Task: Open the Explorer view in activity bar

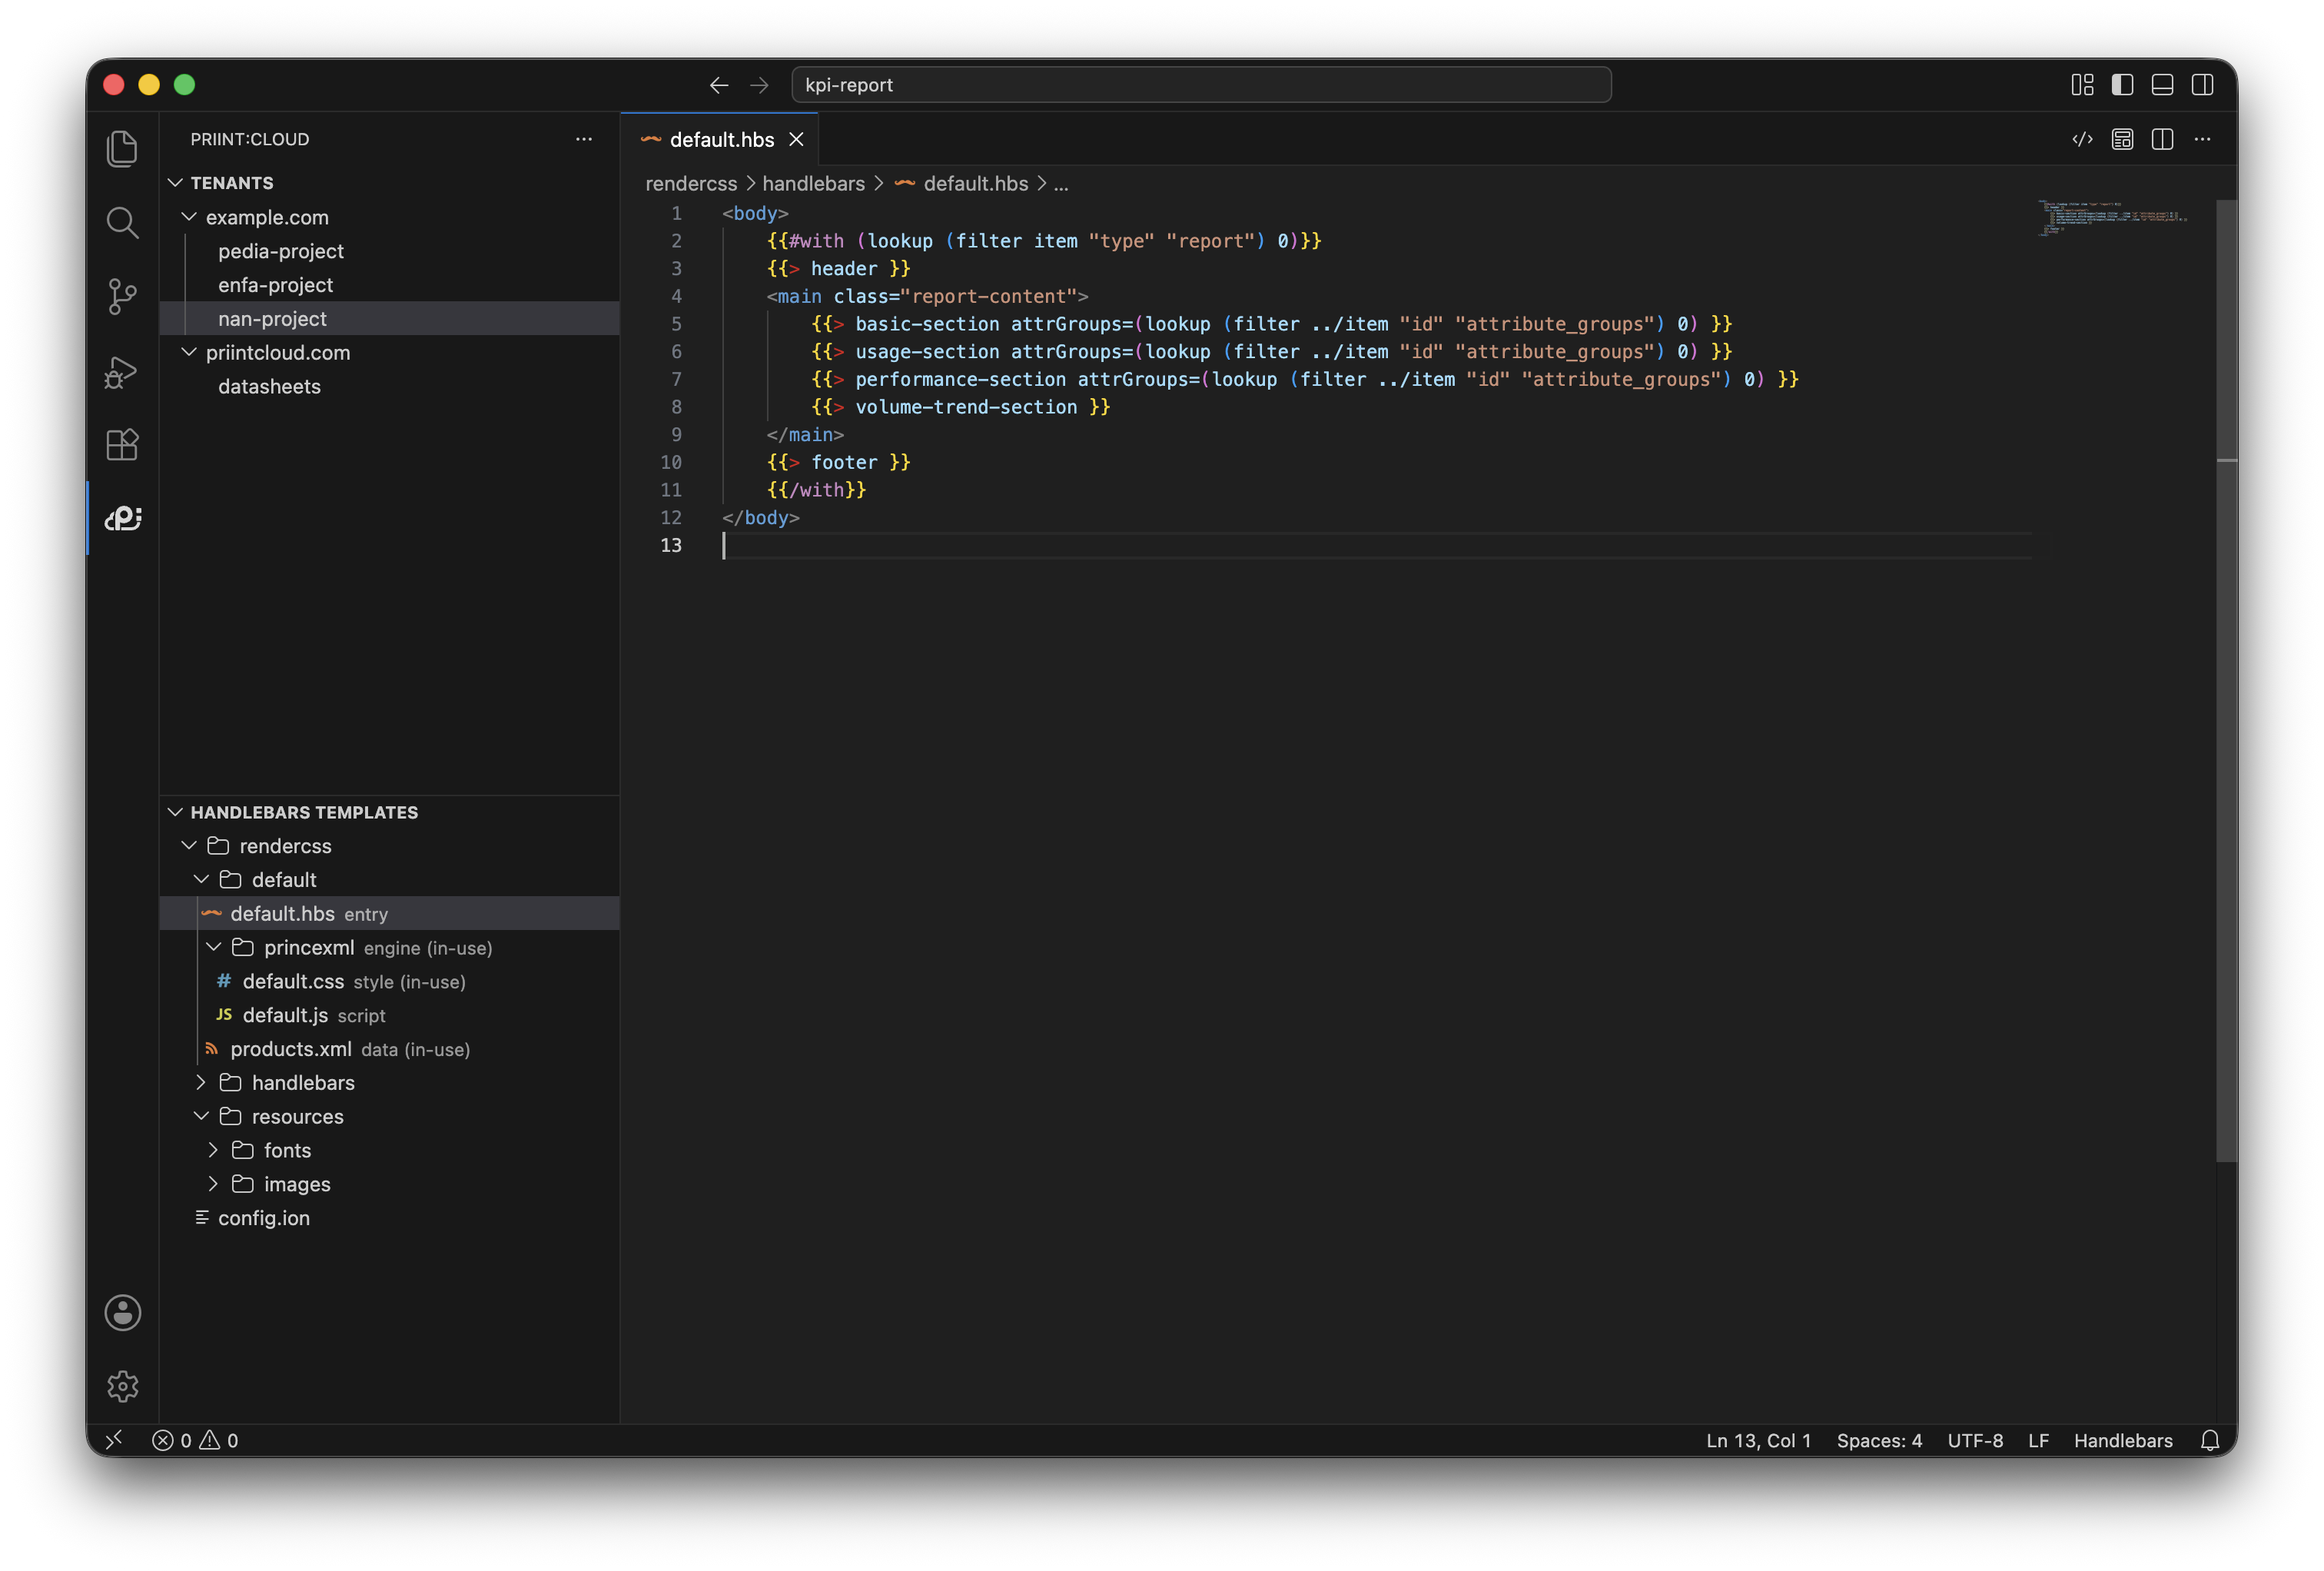Action: click(x=122, y=149)
